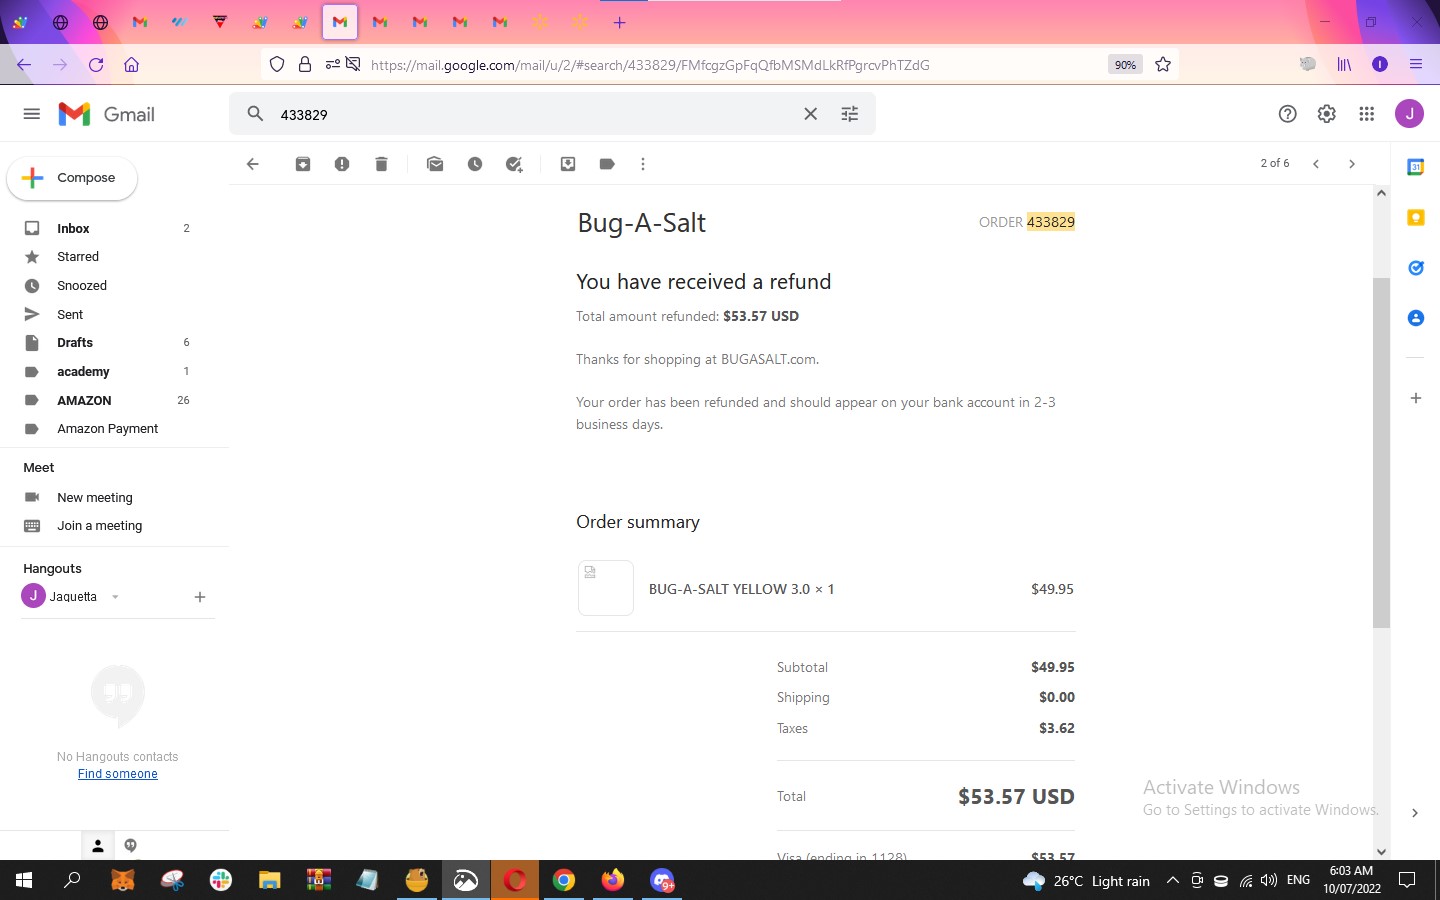Click the search magnifier in Gmail

(256, 114)
